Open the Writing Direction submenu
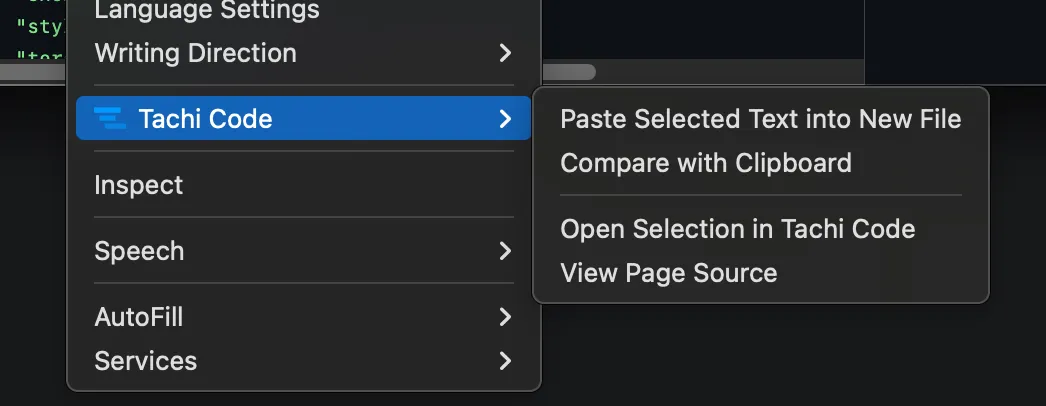 point(195,53)
